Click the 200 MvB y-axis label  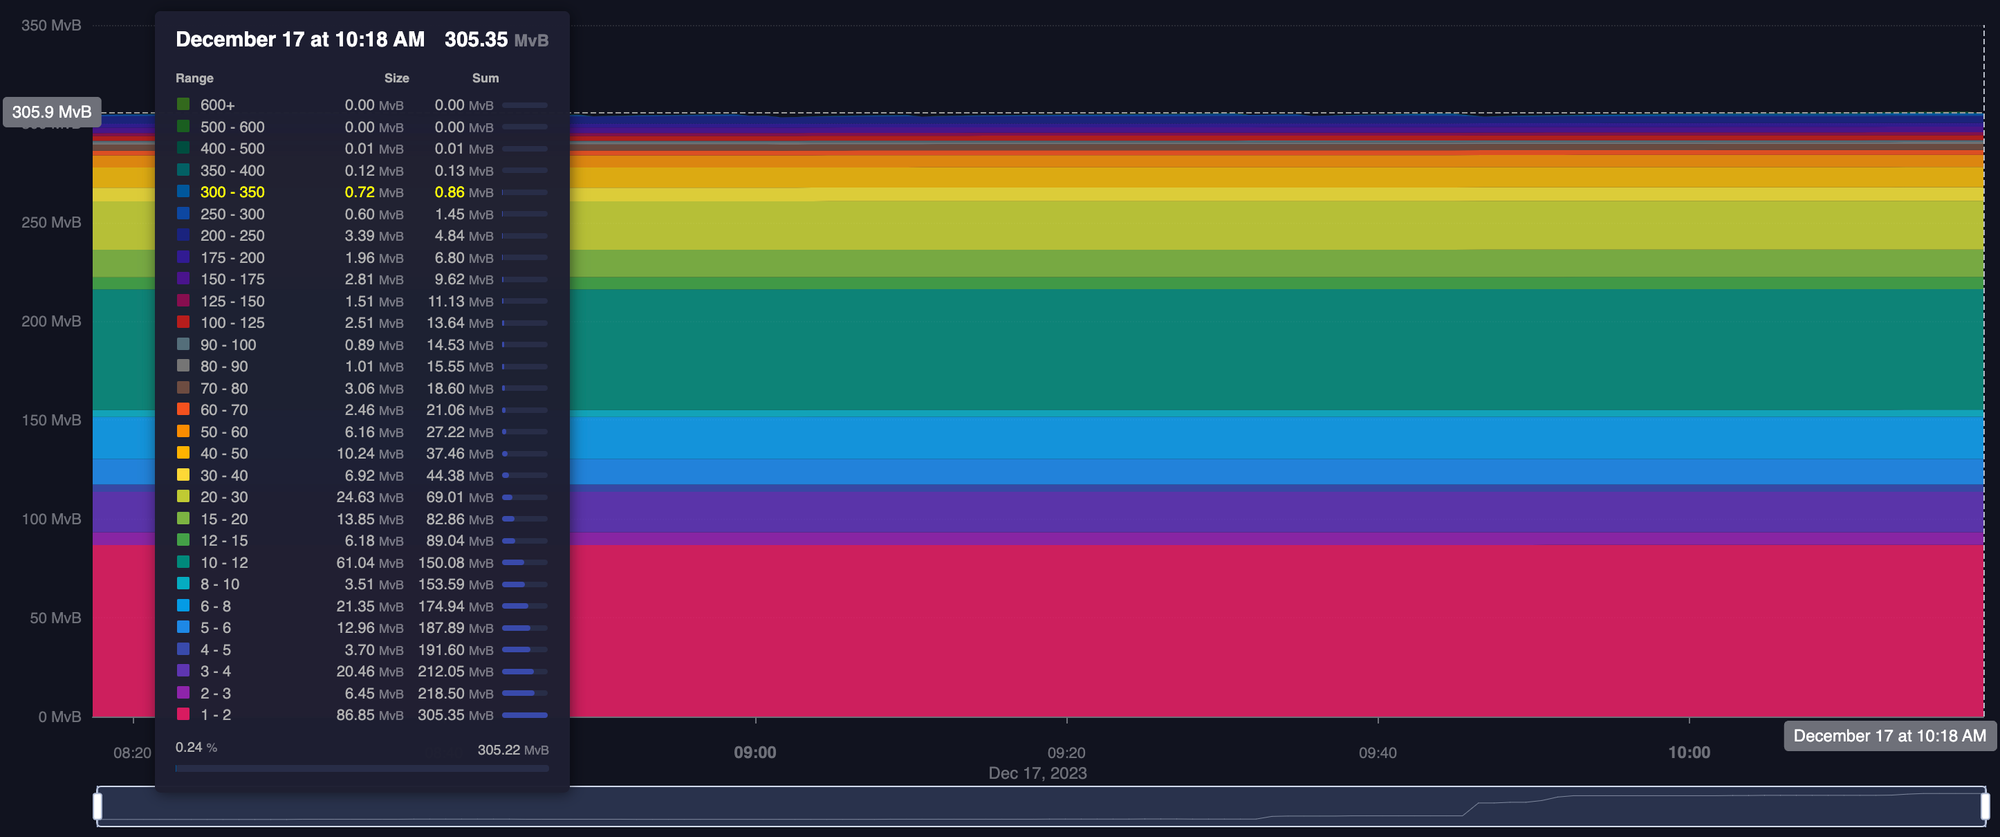point(51,321)
